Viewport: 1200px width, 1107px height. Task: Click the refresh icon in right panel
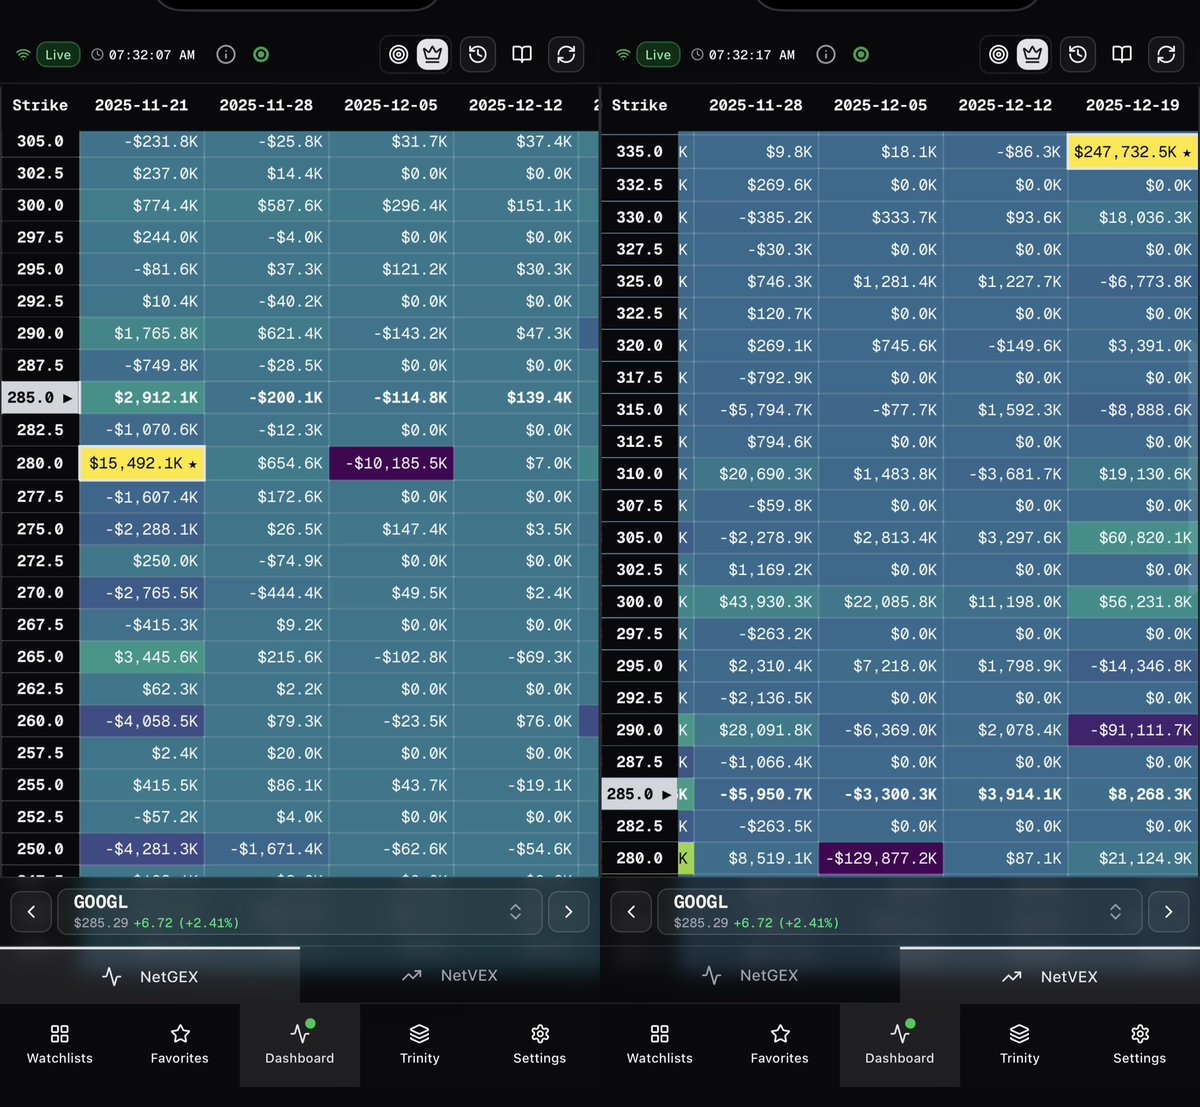[1166, 55]
